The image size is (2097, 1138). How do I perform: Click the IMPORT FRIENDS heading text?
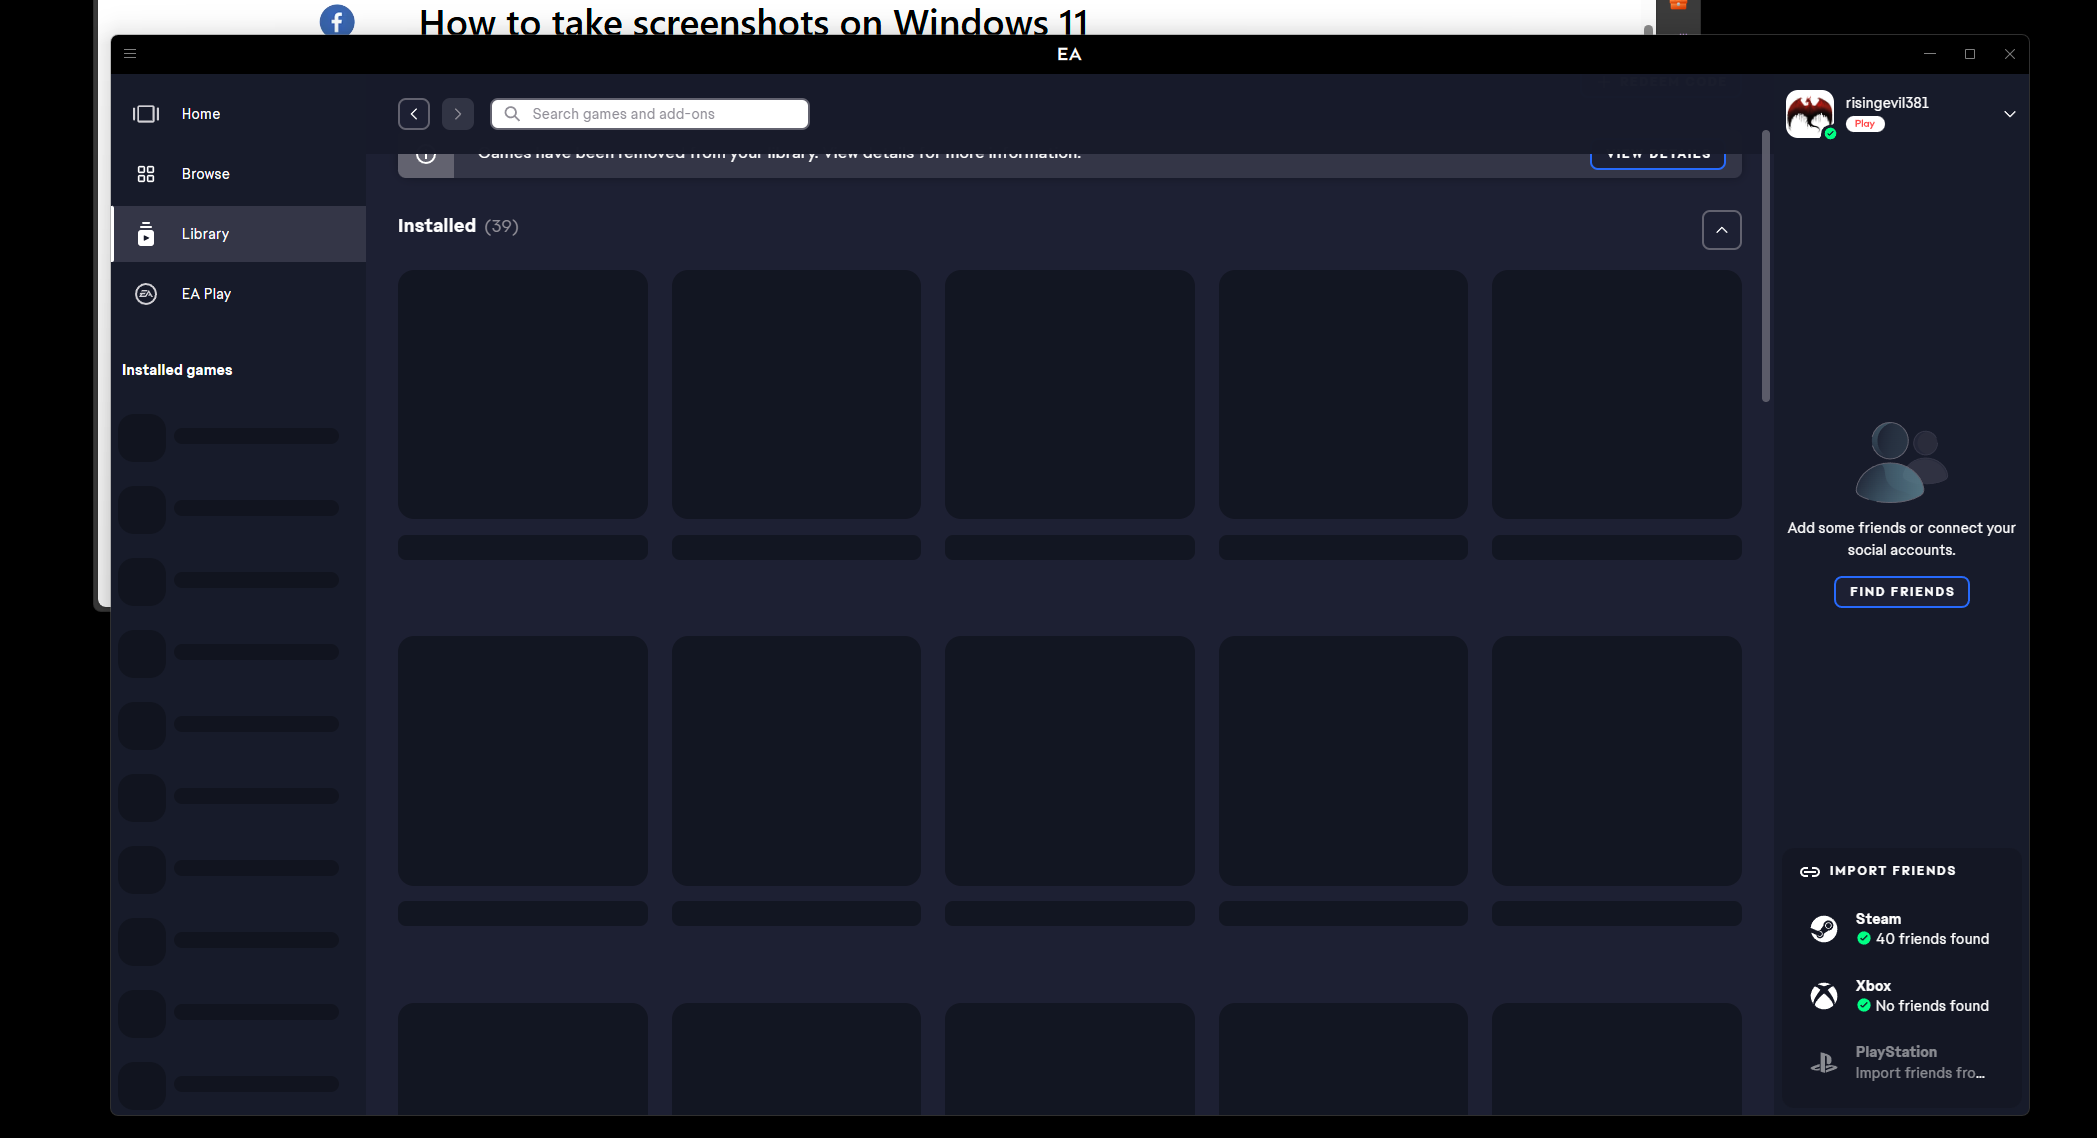point(1892,871)
